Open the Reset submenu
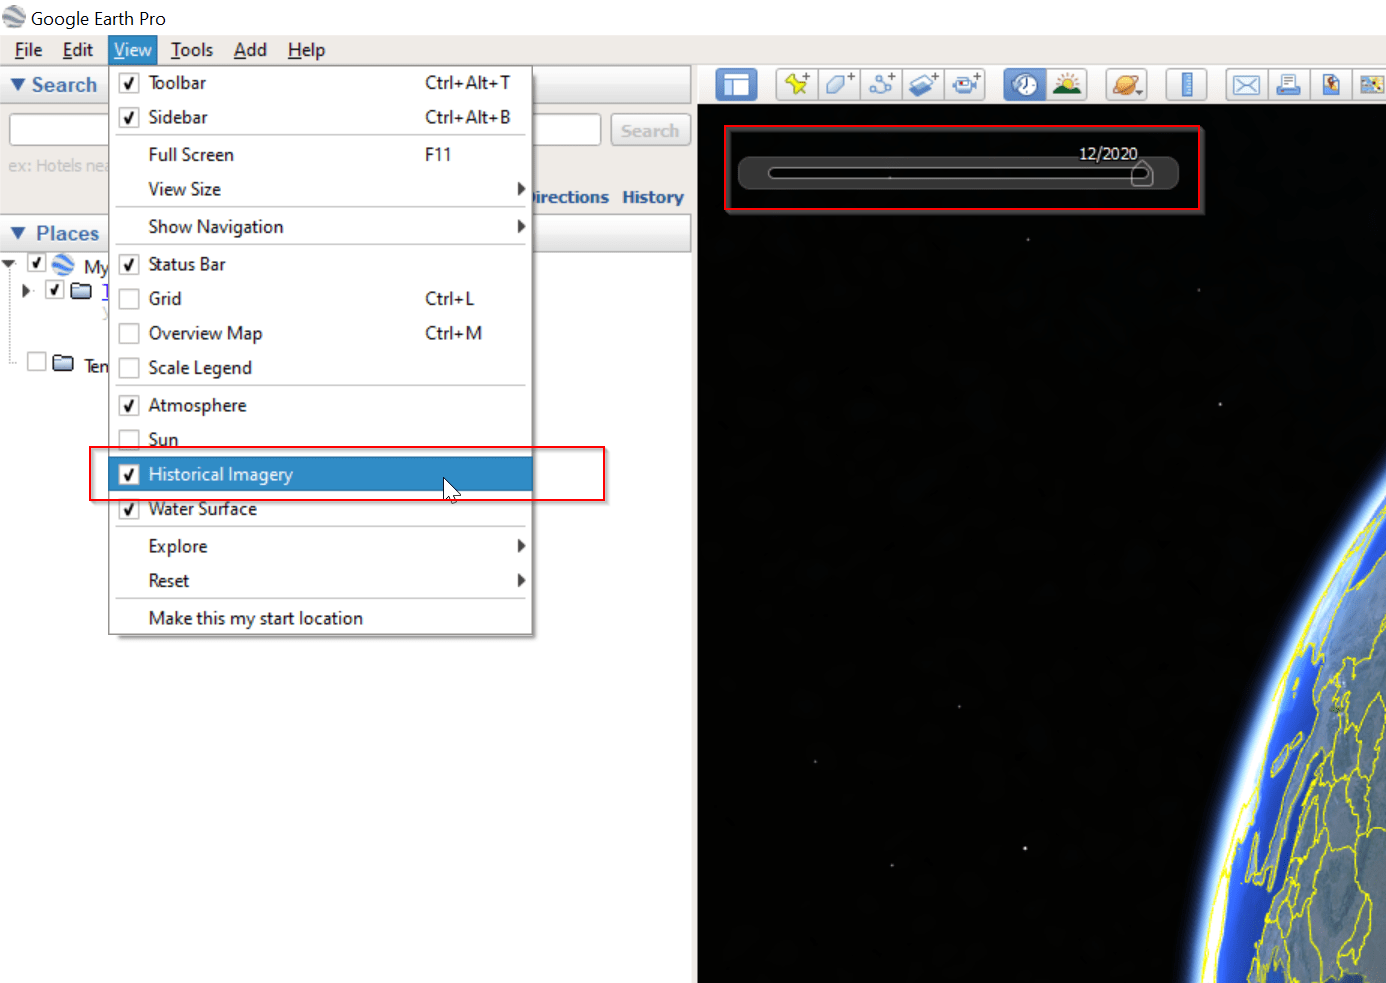Image resolution: width=1386 pixels, height=983 pixels. click(x=320, y=581)
